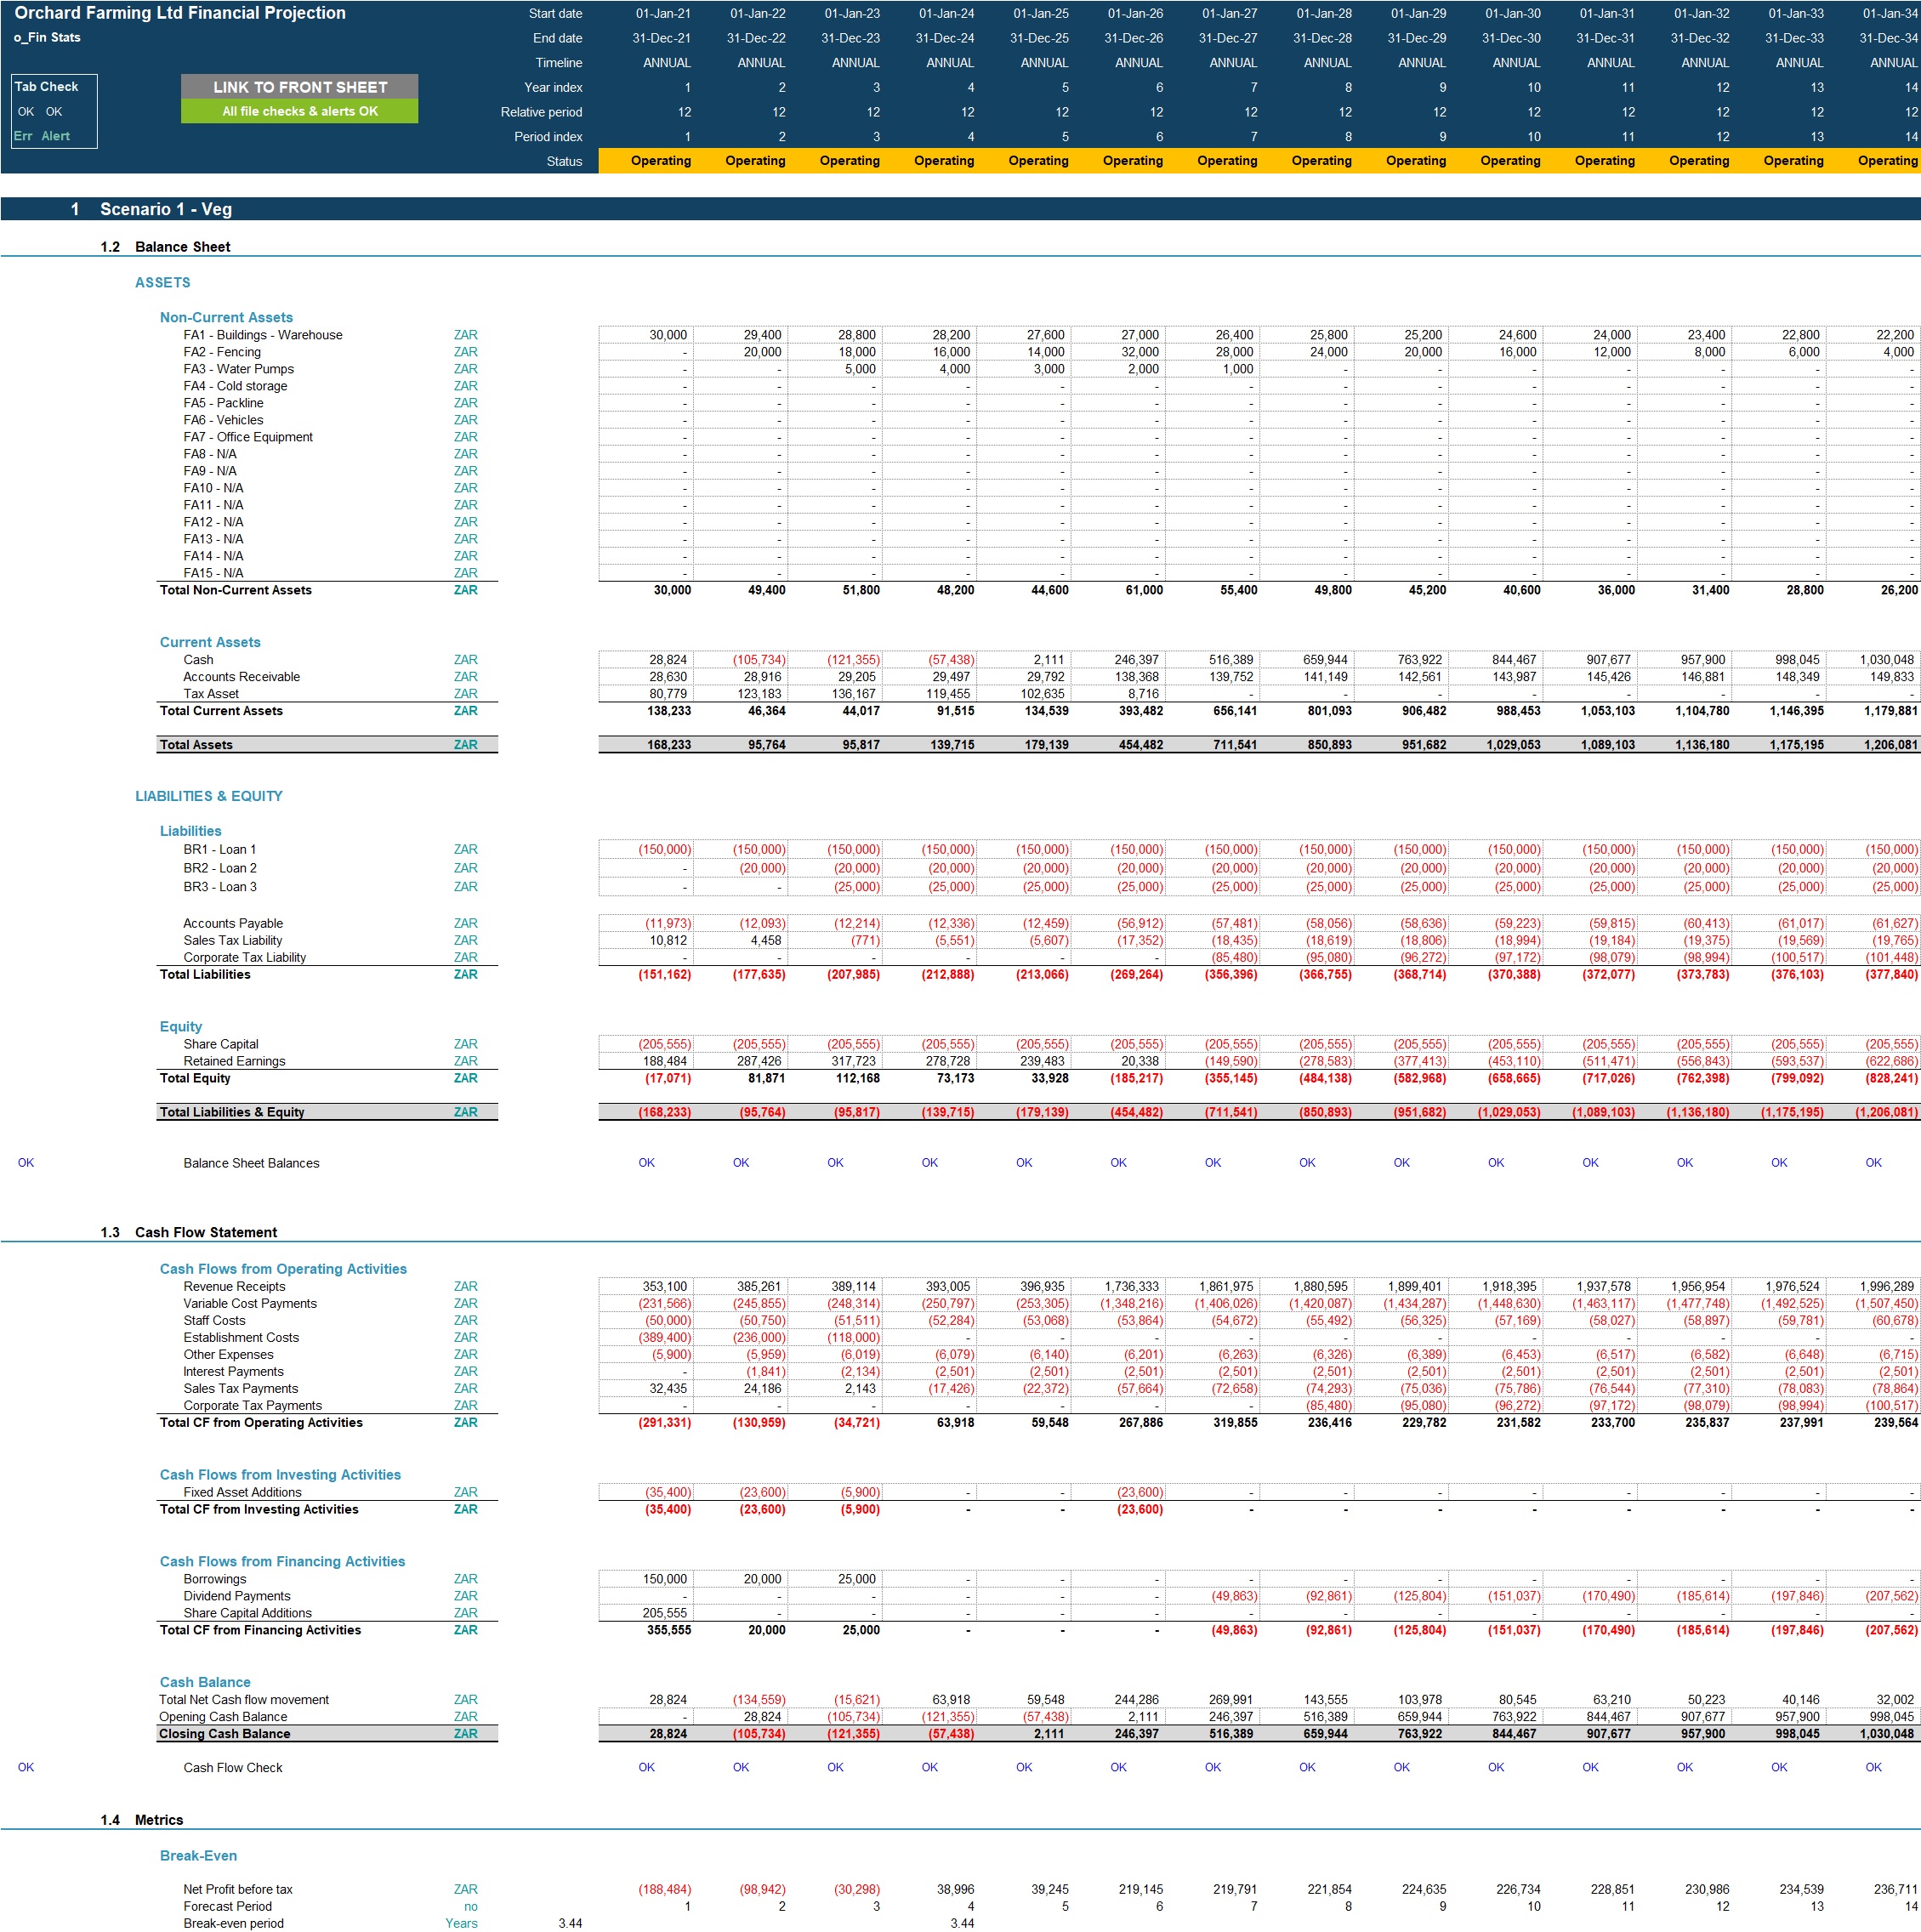Click the Share Capital row label
Image resolution: width=1921 pixels, height=1932 pixels.
pyautogui.click(x=221, y=1044)
